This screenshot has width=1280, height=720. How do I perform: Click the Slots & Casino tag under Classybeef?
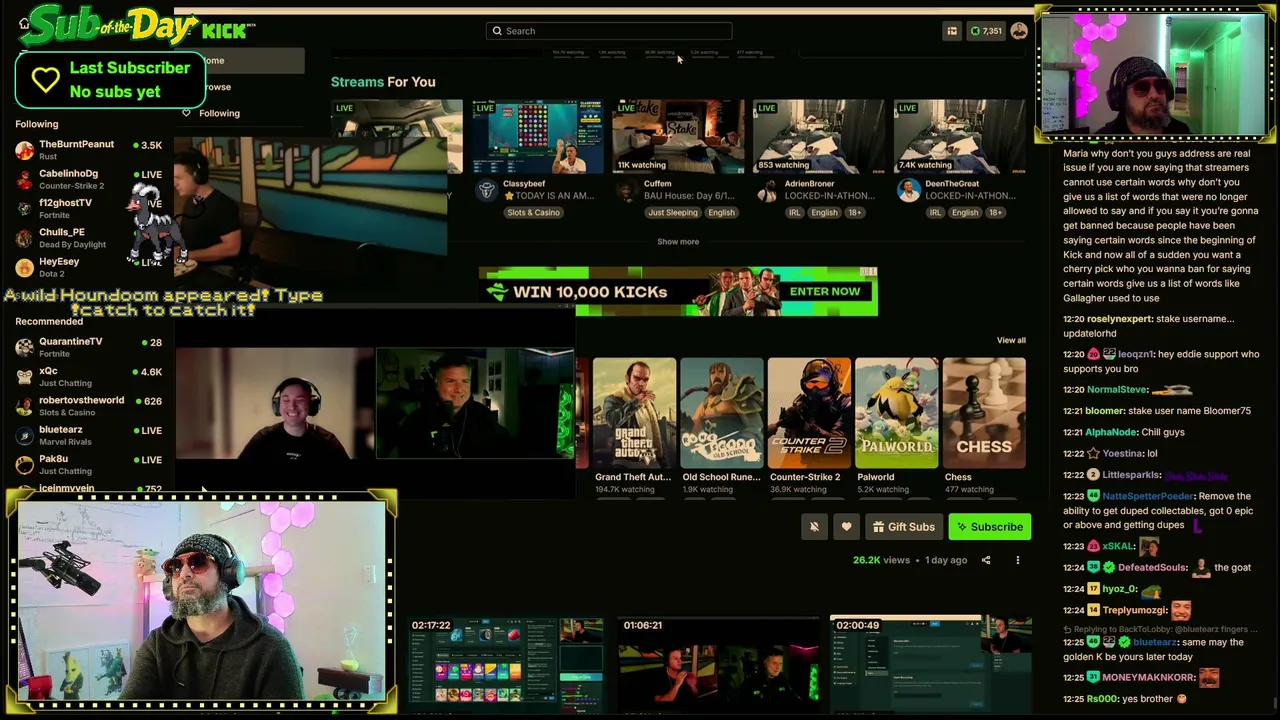pyautogui.click(x=533, y=213)
